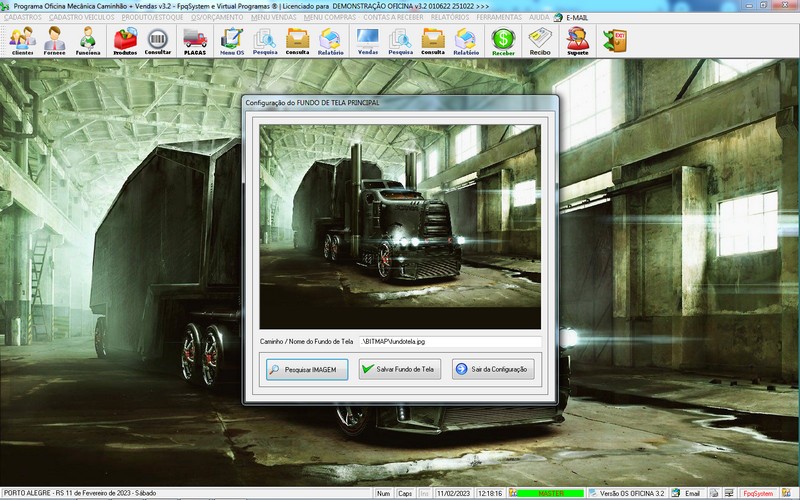
Task: Click the Produtos toolbar icon
Action: click(x=125, y=40)
